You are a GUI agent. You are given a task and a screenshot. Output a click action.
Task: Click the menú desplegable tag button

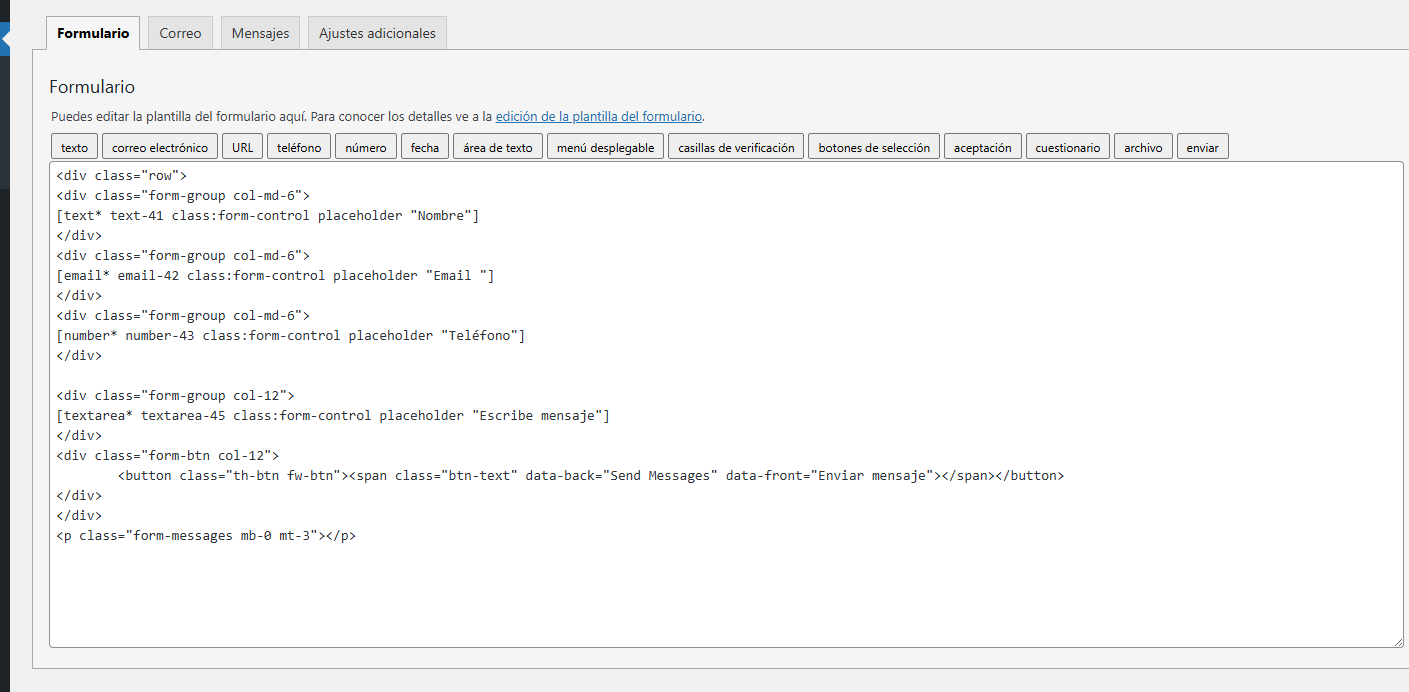[605, 147]
